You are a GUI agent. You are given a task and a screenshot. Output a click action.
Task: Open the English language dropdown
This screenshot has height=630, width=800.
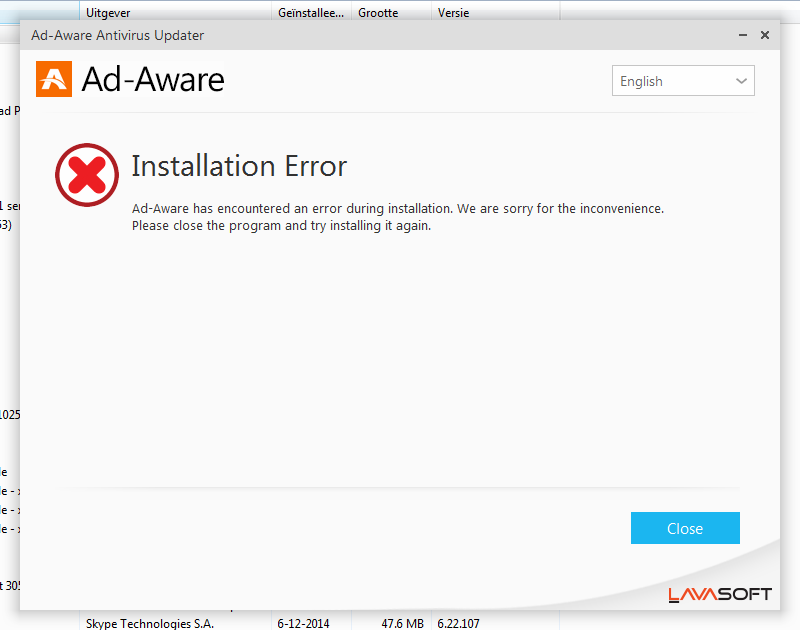pos(683,81)
